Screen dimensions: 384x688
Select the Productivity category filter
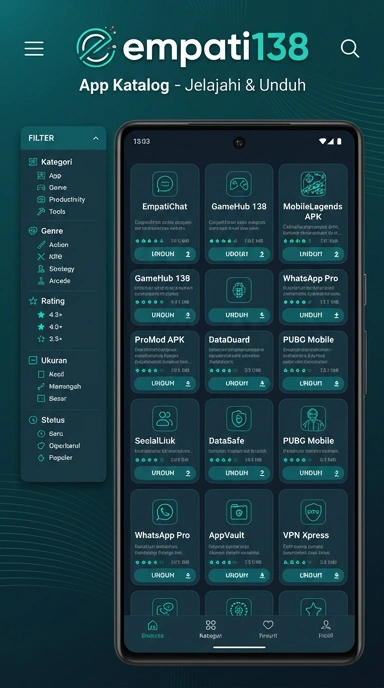tap(61, 199)
